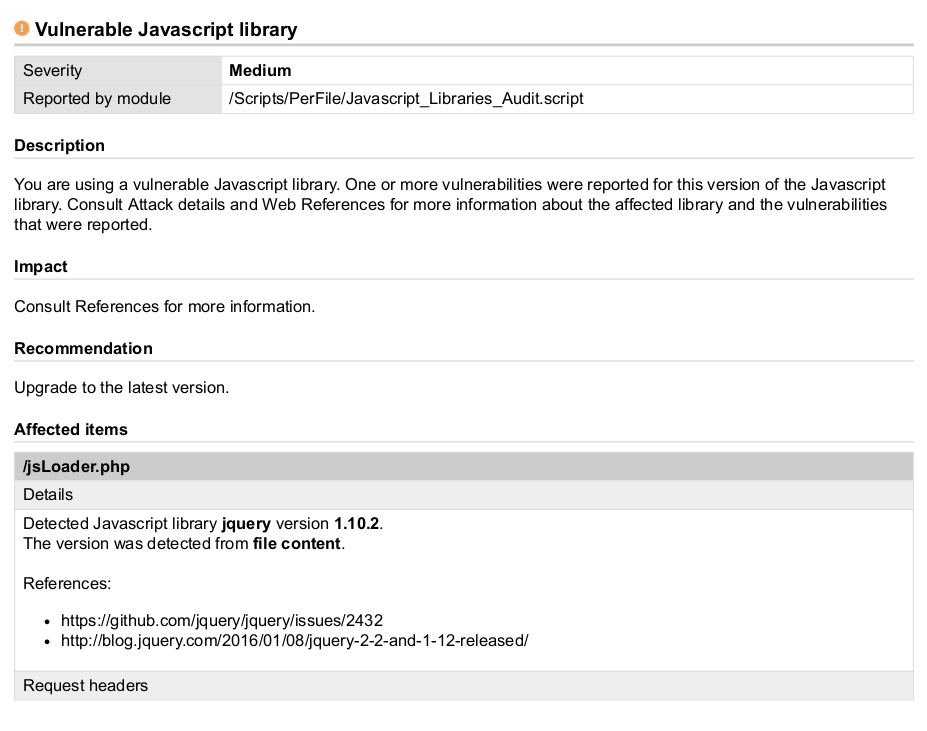Click the bold file content text

click(x=297, y=544)
